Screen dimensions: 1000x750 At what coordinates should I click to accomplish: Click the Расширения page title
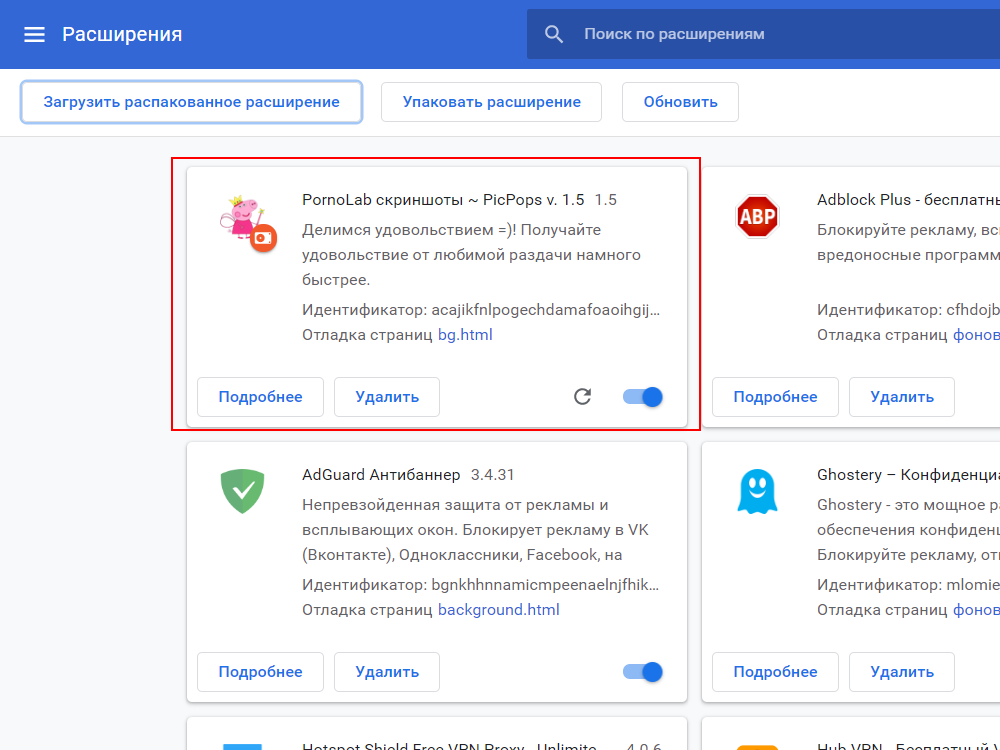(x=122, y=34)
